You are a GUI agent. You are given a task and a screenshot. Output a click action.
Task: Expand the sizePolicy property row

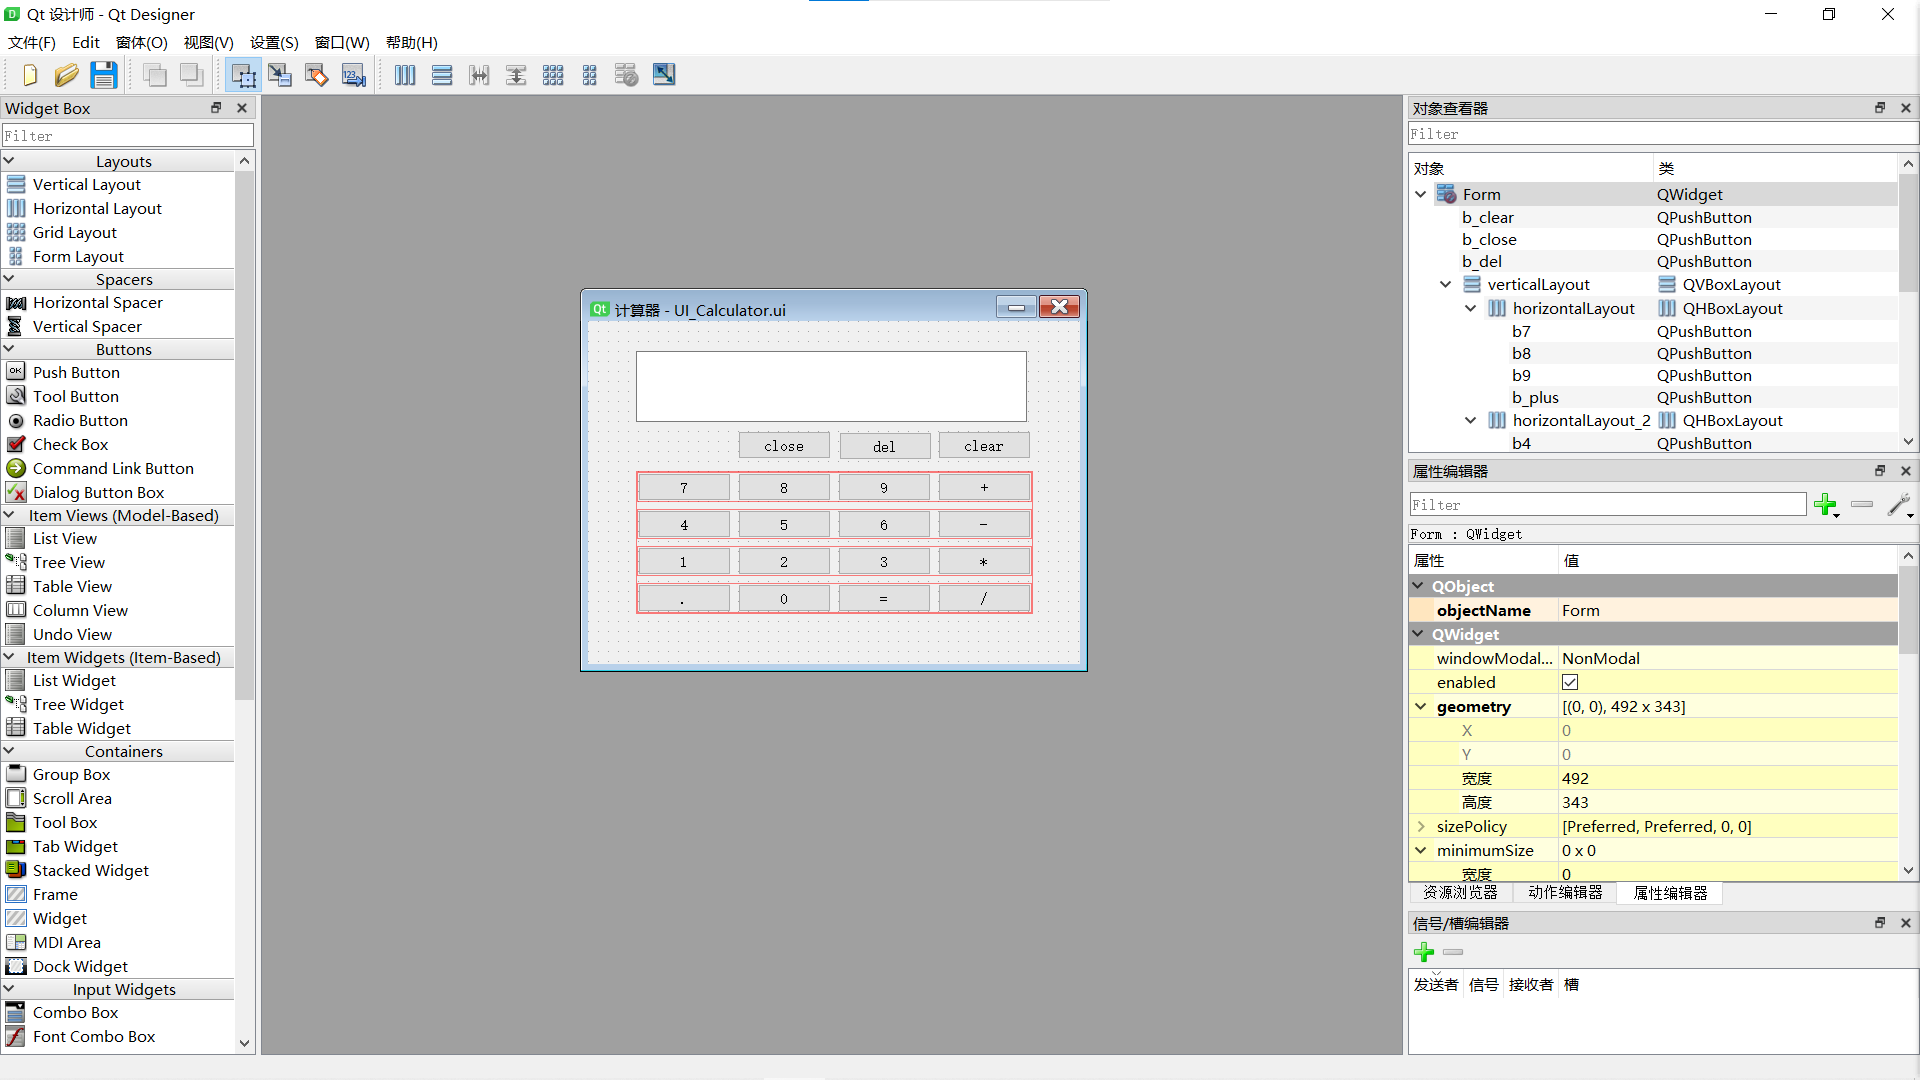point(1423,825)
